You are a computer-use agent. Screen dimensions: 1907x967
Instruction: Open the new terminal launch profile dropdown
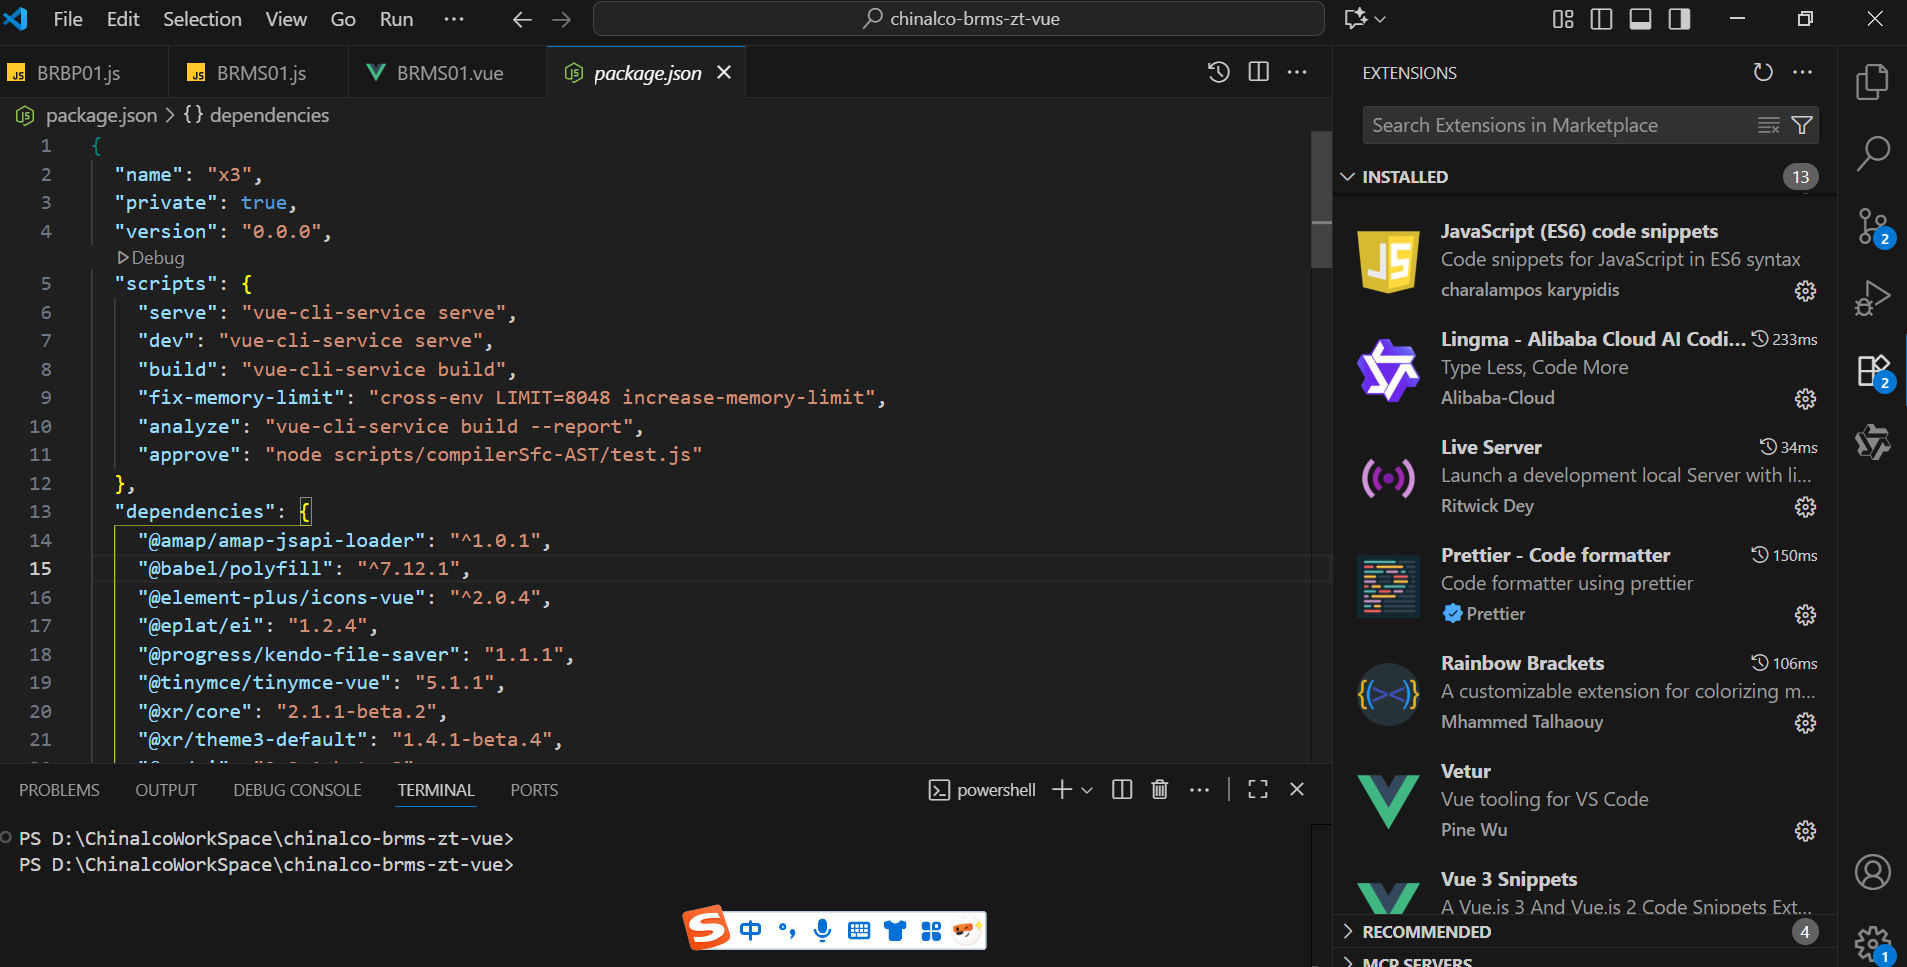pyautogui.click(x=1087, y=790)
